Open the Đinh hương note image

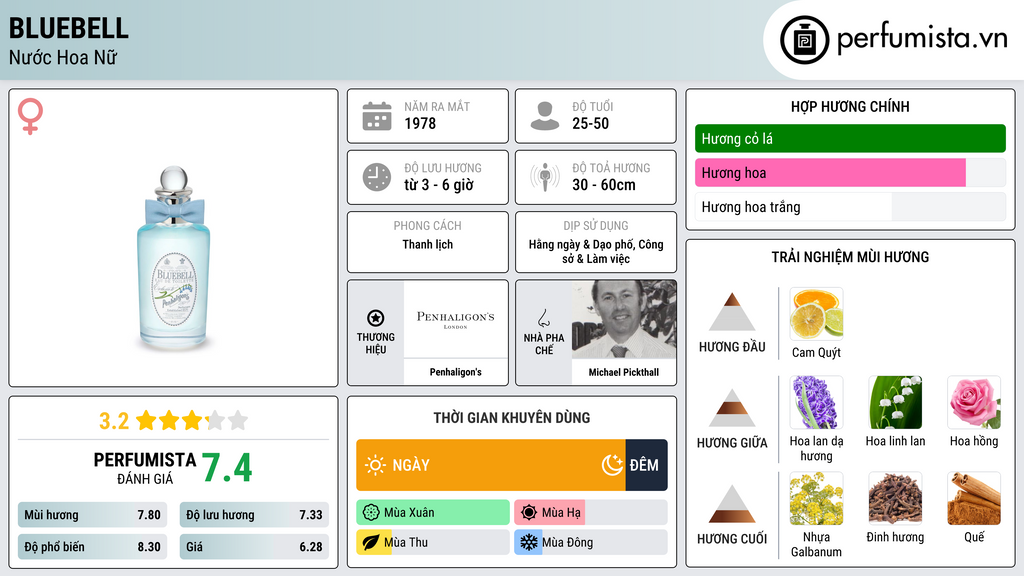tap(895, 499)
